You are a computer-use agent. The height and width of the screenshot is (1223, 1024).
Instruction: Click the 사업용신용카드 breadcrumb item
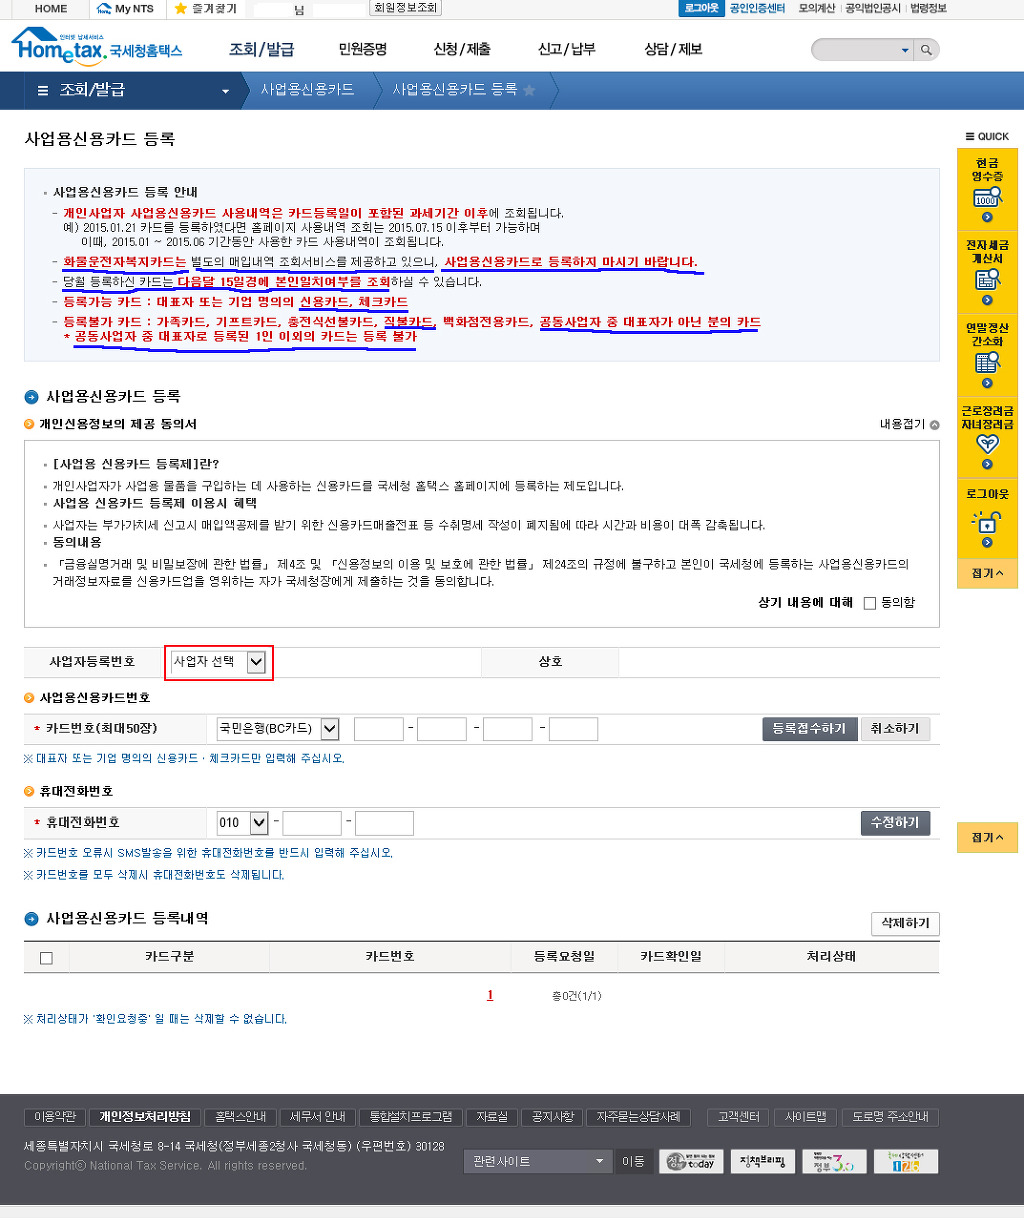point(307,90)
